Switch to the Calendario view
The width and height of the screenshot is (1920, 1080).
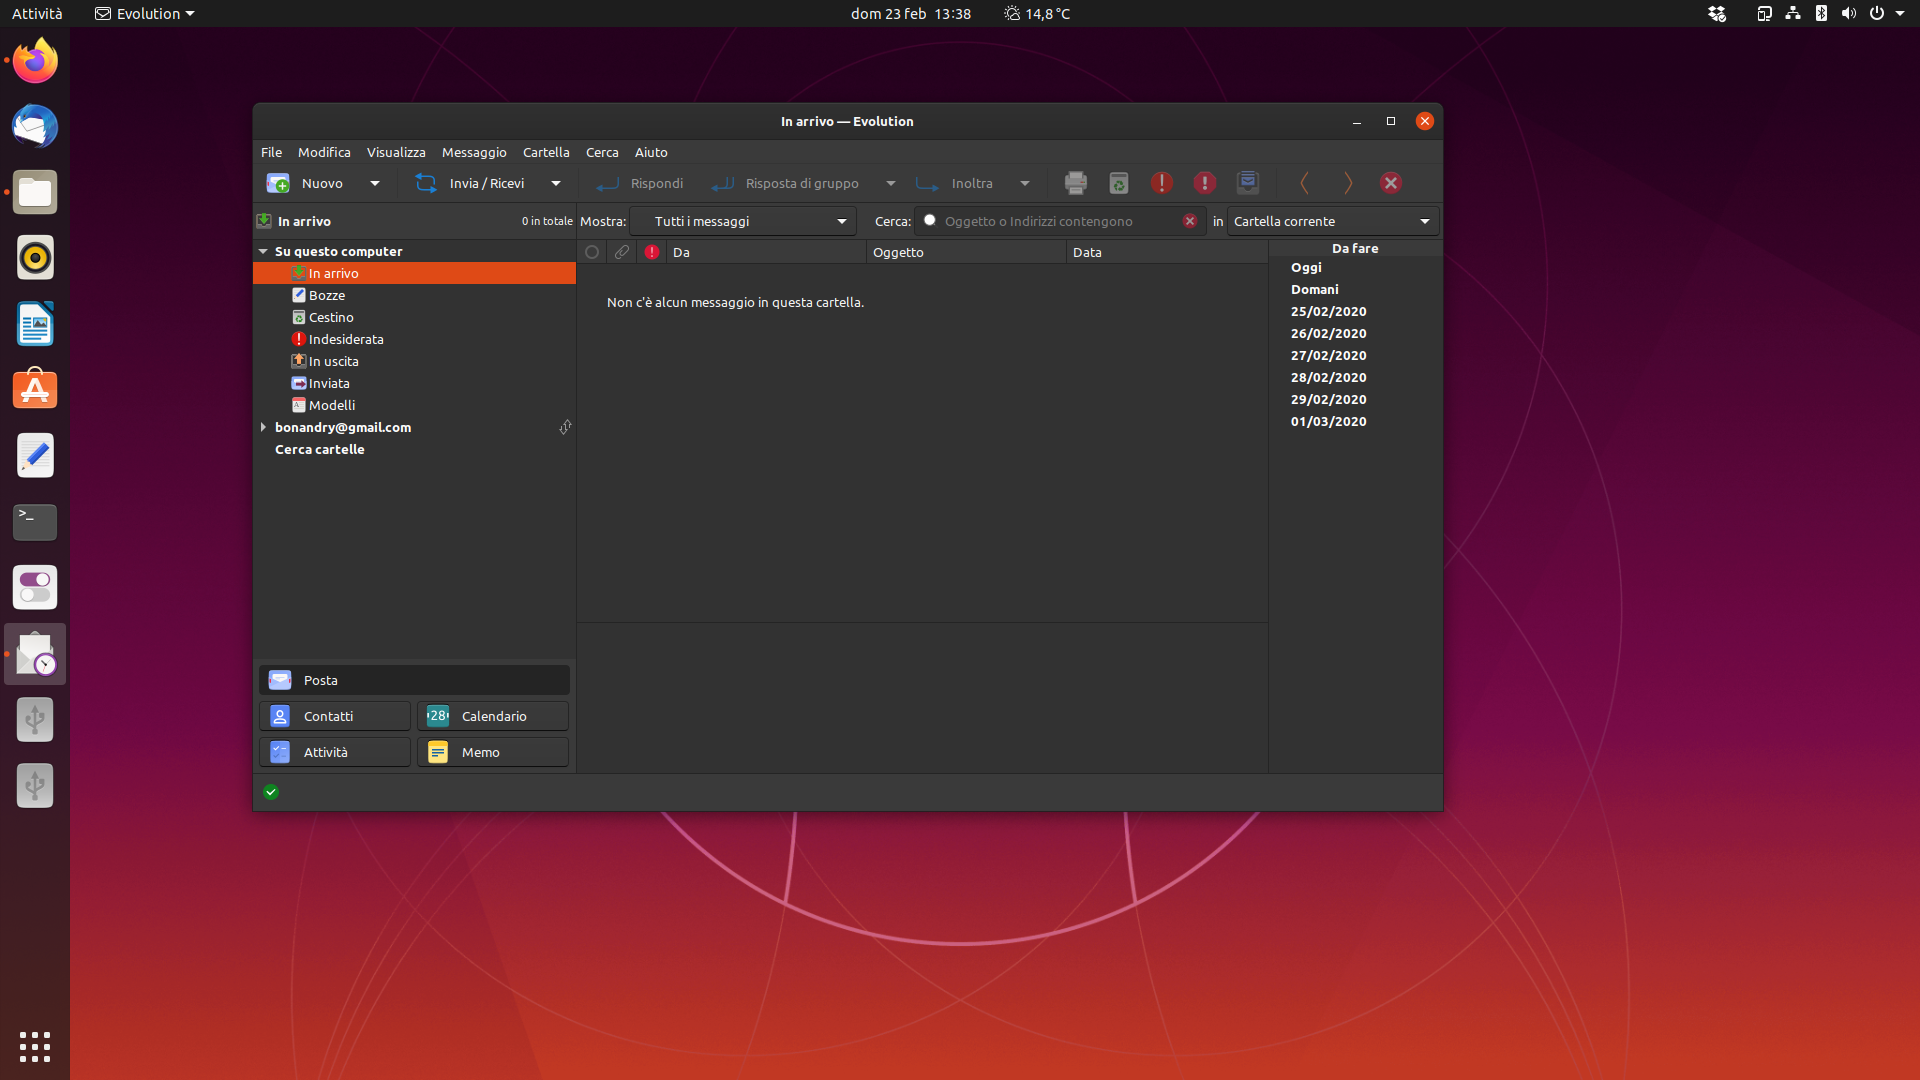click(x=492, y=716)
